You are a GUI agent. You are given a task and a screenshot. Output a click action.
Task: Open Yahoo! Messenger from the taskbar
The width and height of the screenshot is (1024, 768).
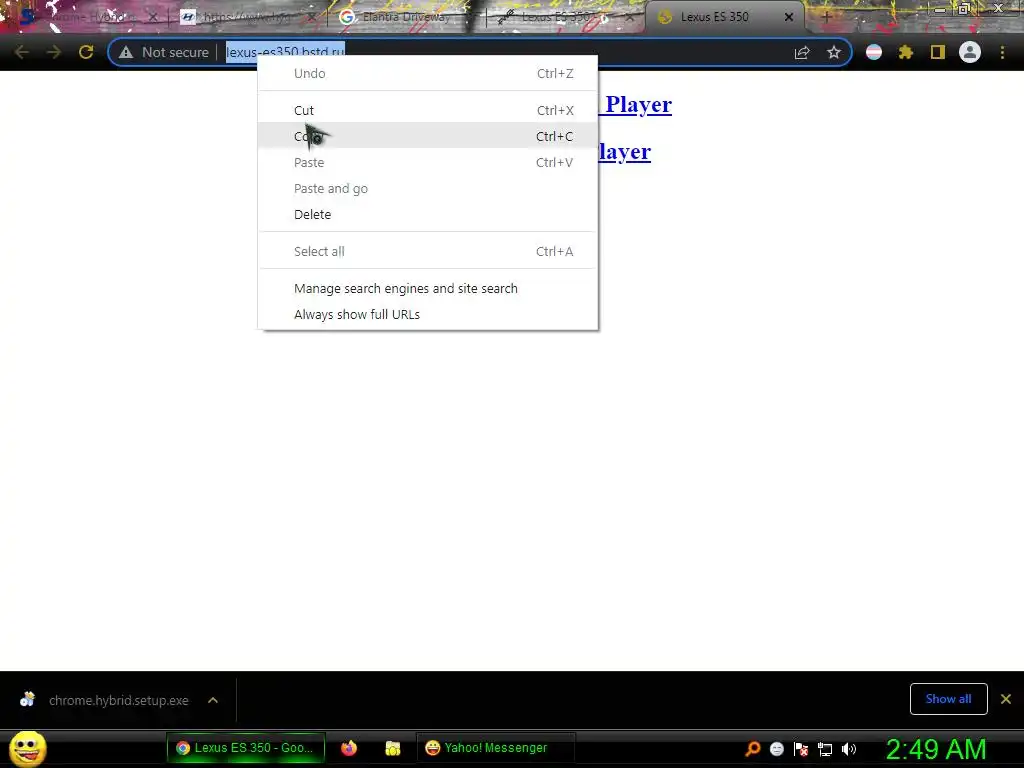(x=495, y=748)
